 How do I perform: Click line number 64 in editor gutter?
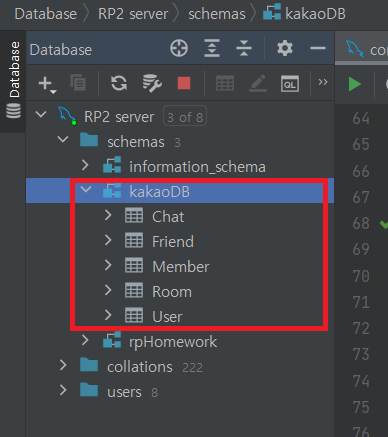[x=361, y=118]
